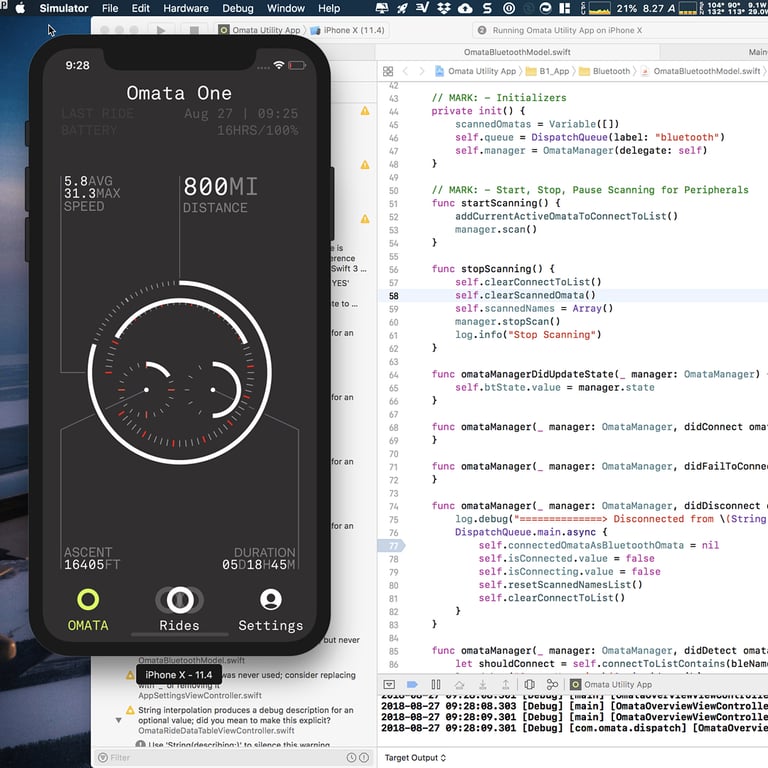Image resolution: width=768 pixels, height=768 pixels.
Task: Click Omata Utility App process in debug bar
Action: tap(611, 684)
